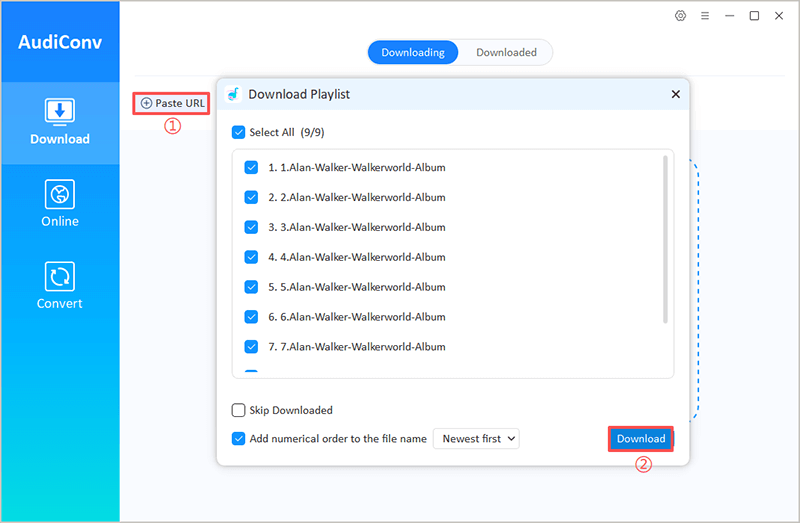
Task: Close the Download Playlist dialog
Action: [x=676, y=94]
